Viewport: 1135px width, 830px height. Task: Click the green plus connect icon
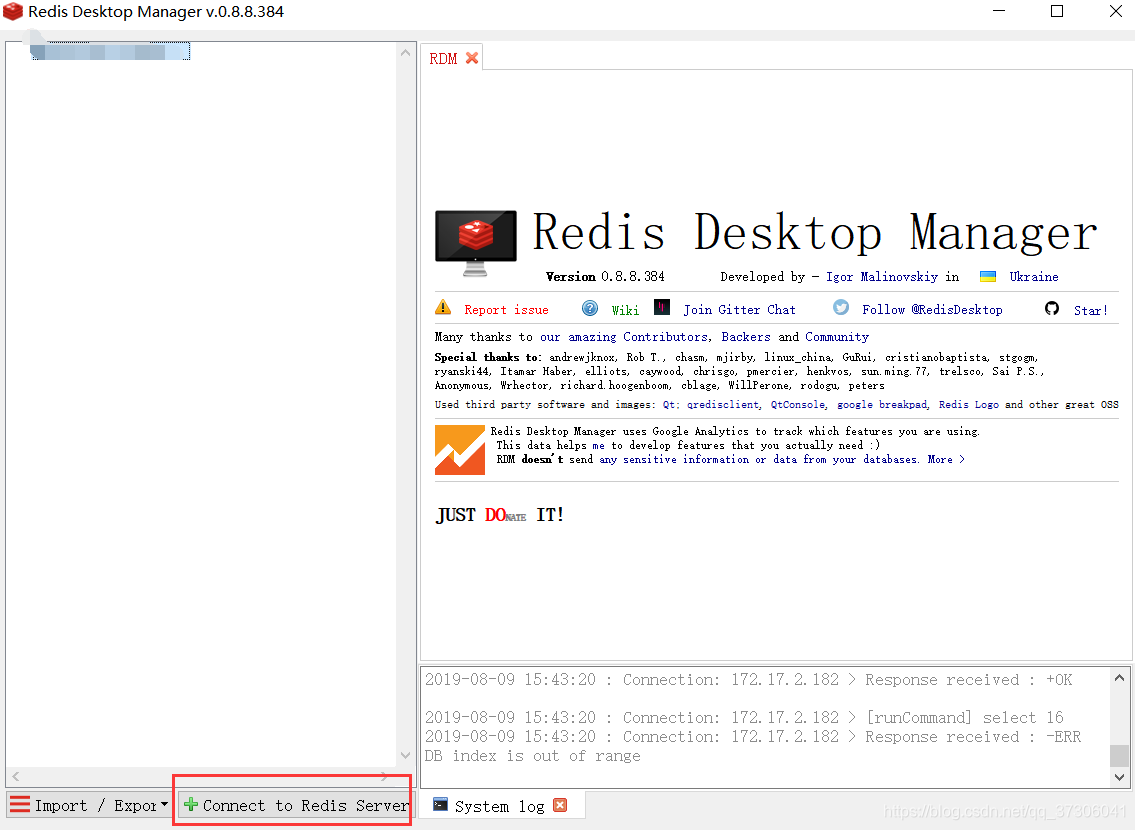190,804
